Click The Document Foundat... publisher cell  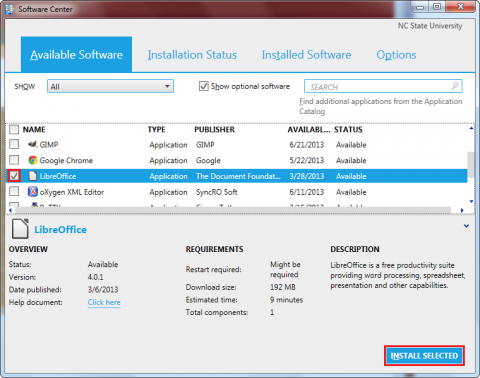click(x=238, y=176)
